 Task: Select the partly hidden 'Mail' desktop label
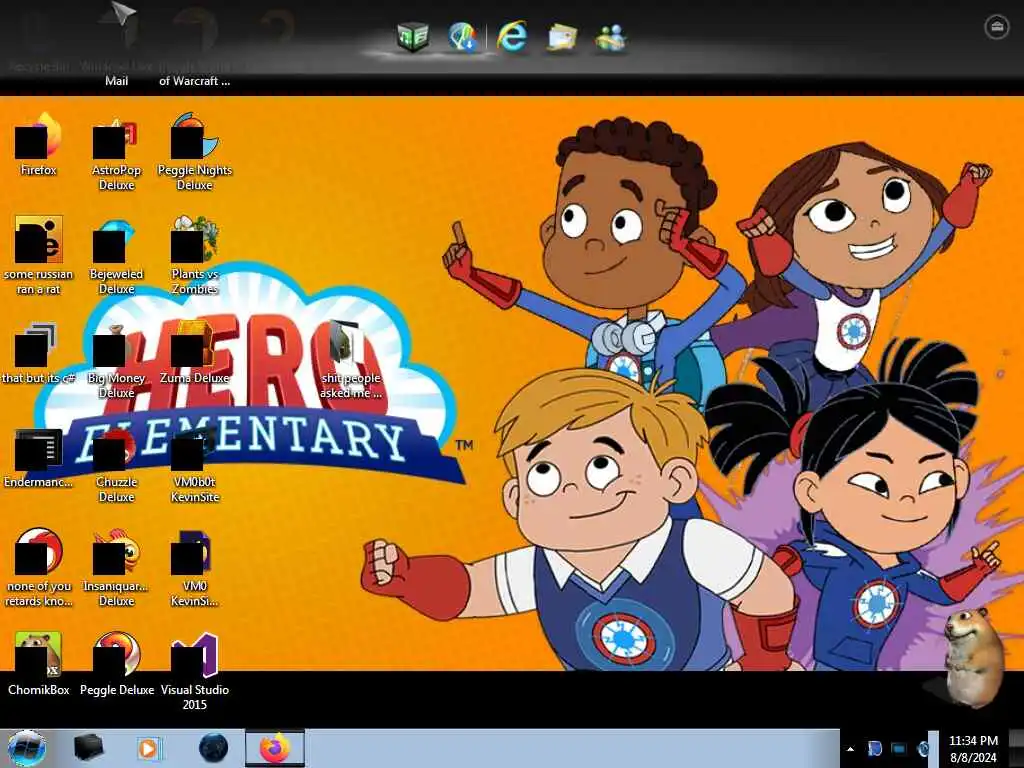point(116,81)
